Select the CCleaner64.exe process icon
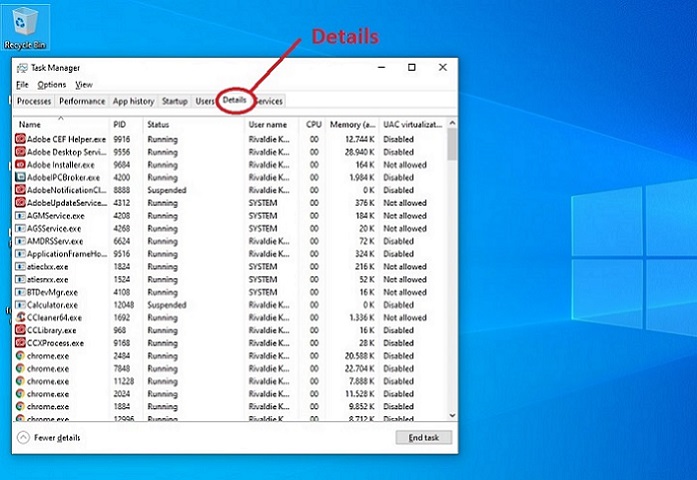Viewport: 697px width, 480px height. click(x=21, y=317)
